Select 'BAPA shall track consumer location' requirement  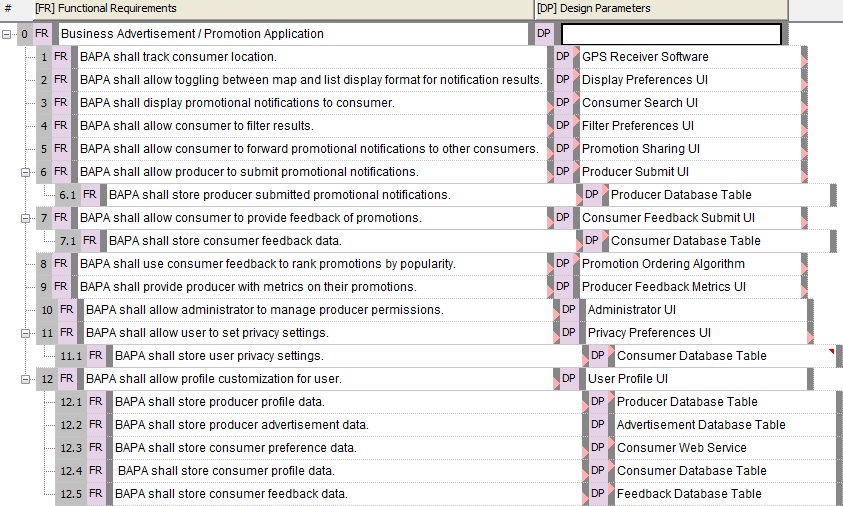pos(178,56)
